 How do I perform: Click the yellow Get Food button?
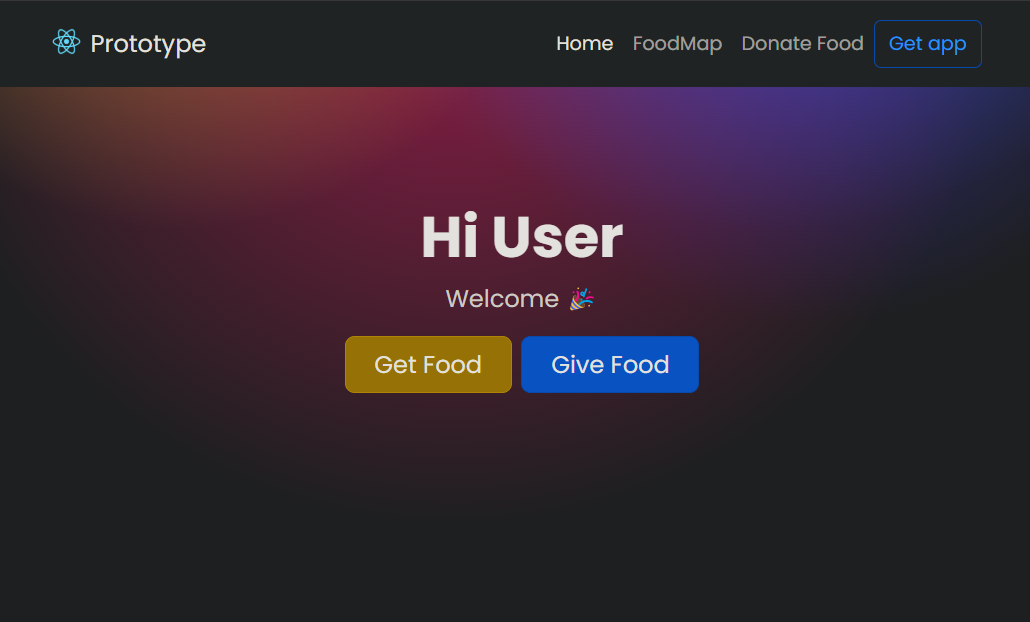[428, 365]
